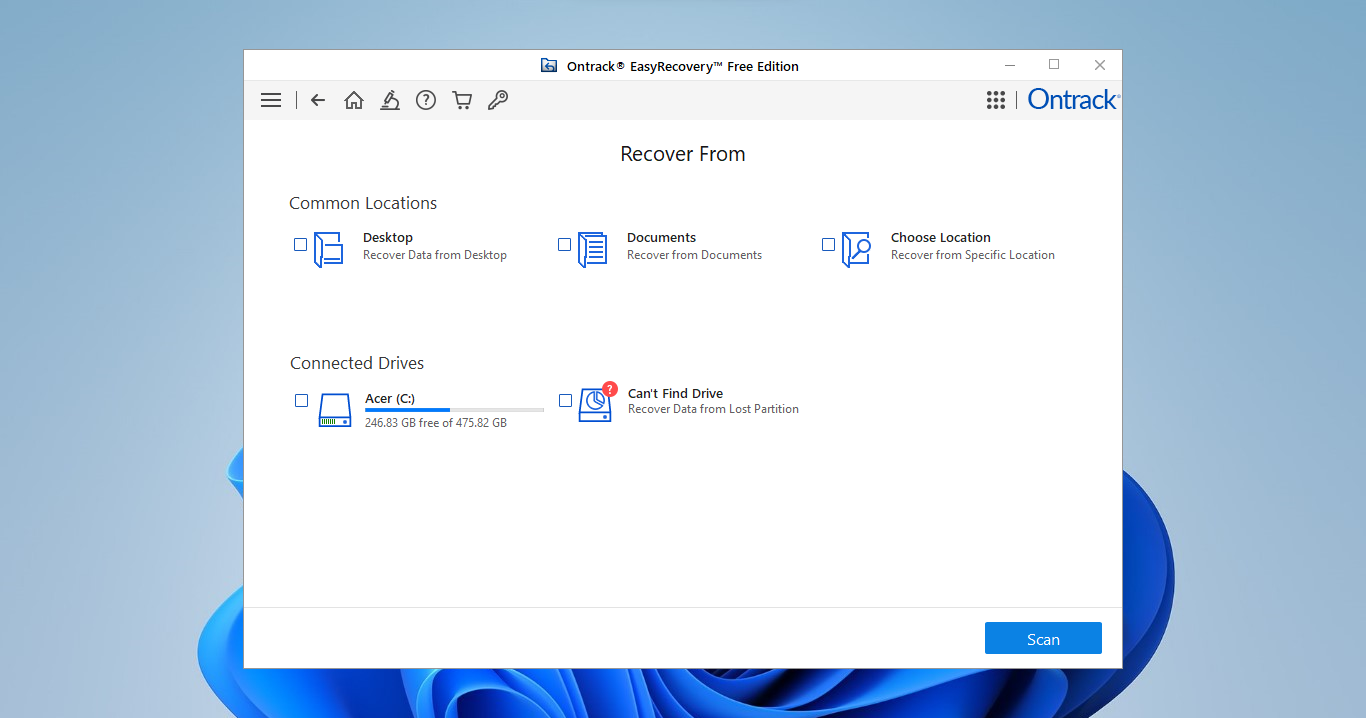The image size is (1366, 718).
Task: Click the Ontrack logo
Action: click(1074, 100)
